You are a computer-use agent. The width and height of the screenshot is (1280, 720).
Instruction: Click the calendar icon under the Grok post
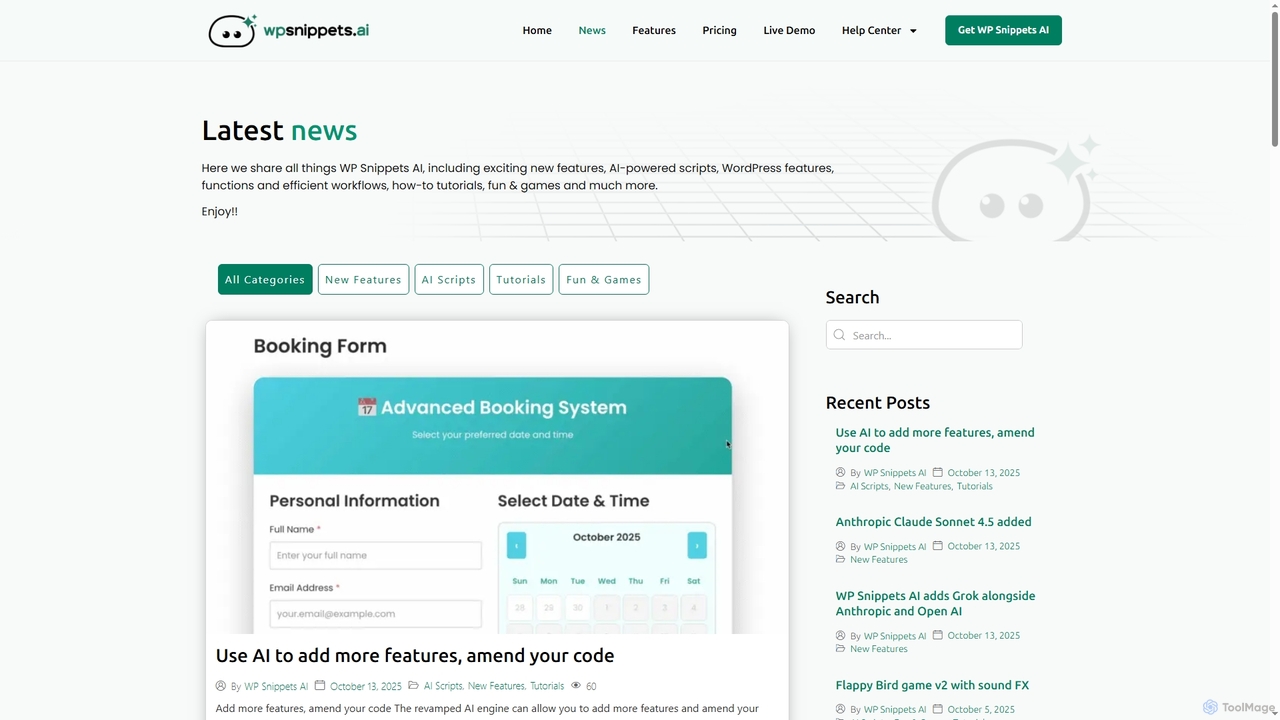(938, 635)
